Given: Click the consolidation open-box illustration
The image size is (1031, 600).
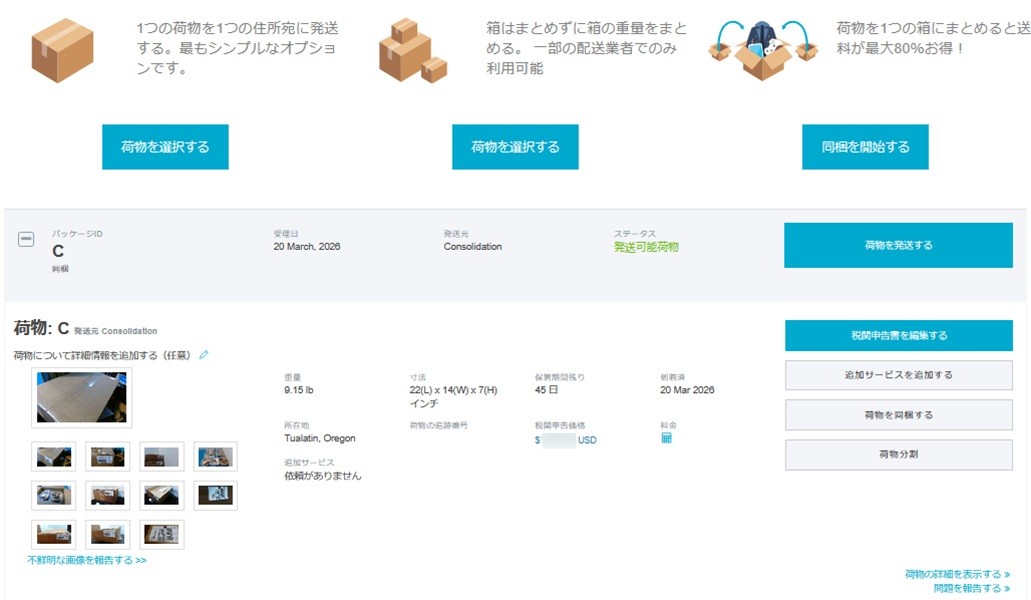Looking at the screenshot, I should click(x=763, y=48).
